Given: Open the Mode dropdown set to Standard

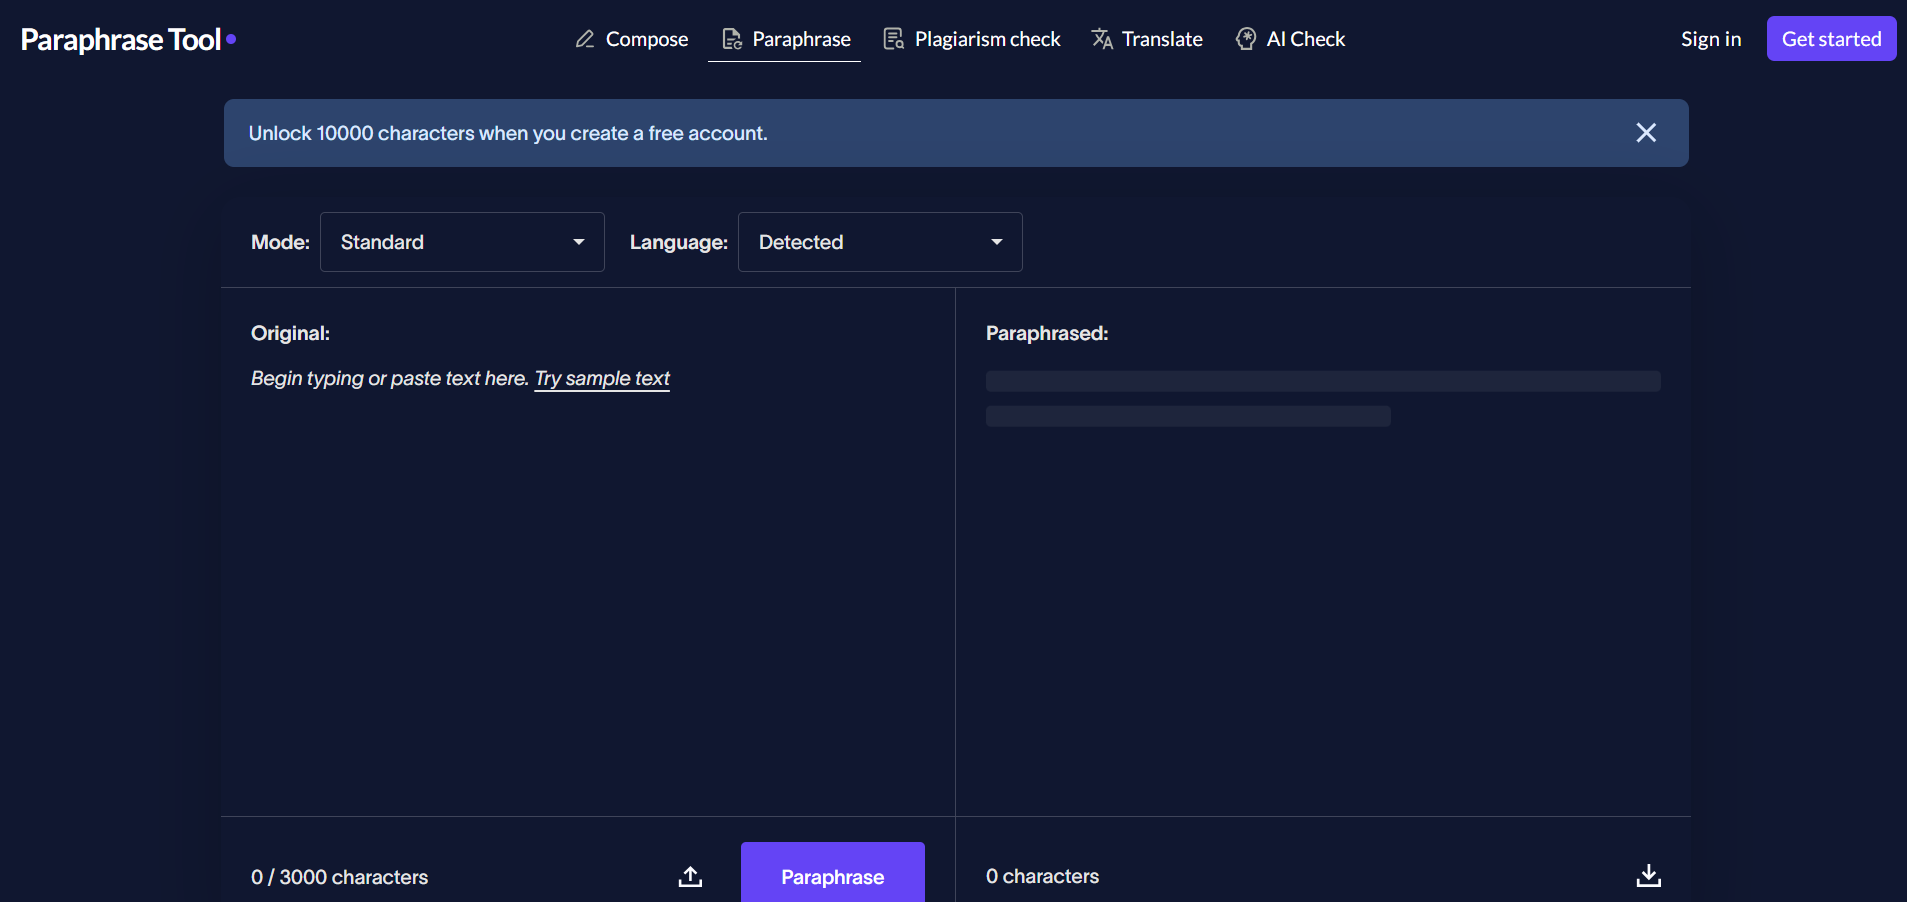Looking at the screenshot, I should [x=461, y=242].
